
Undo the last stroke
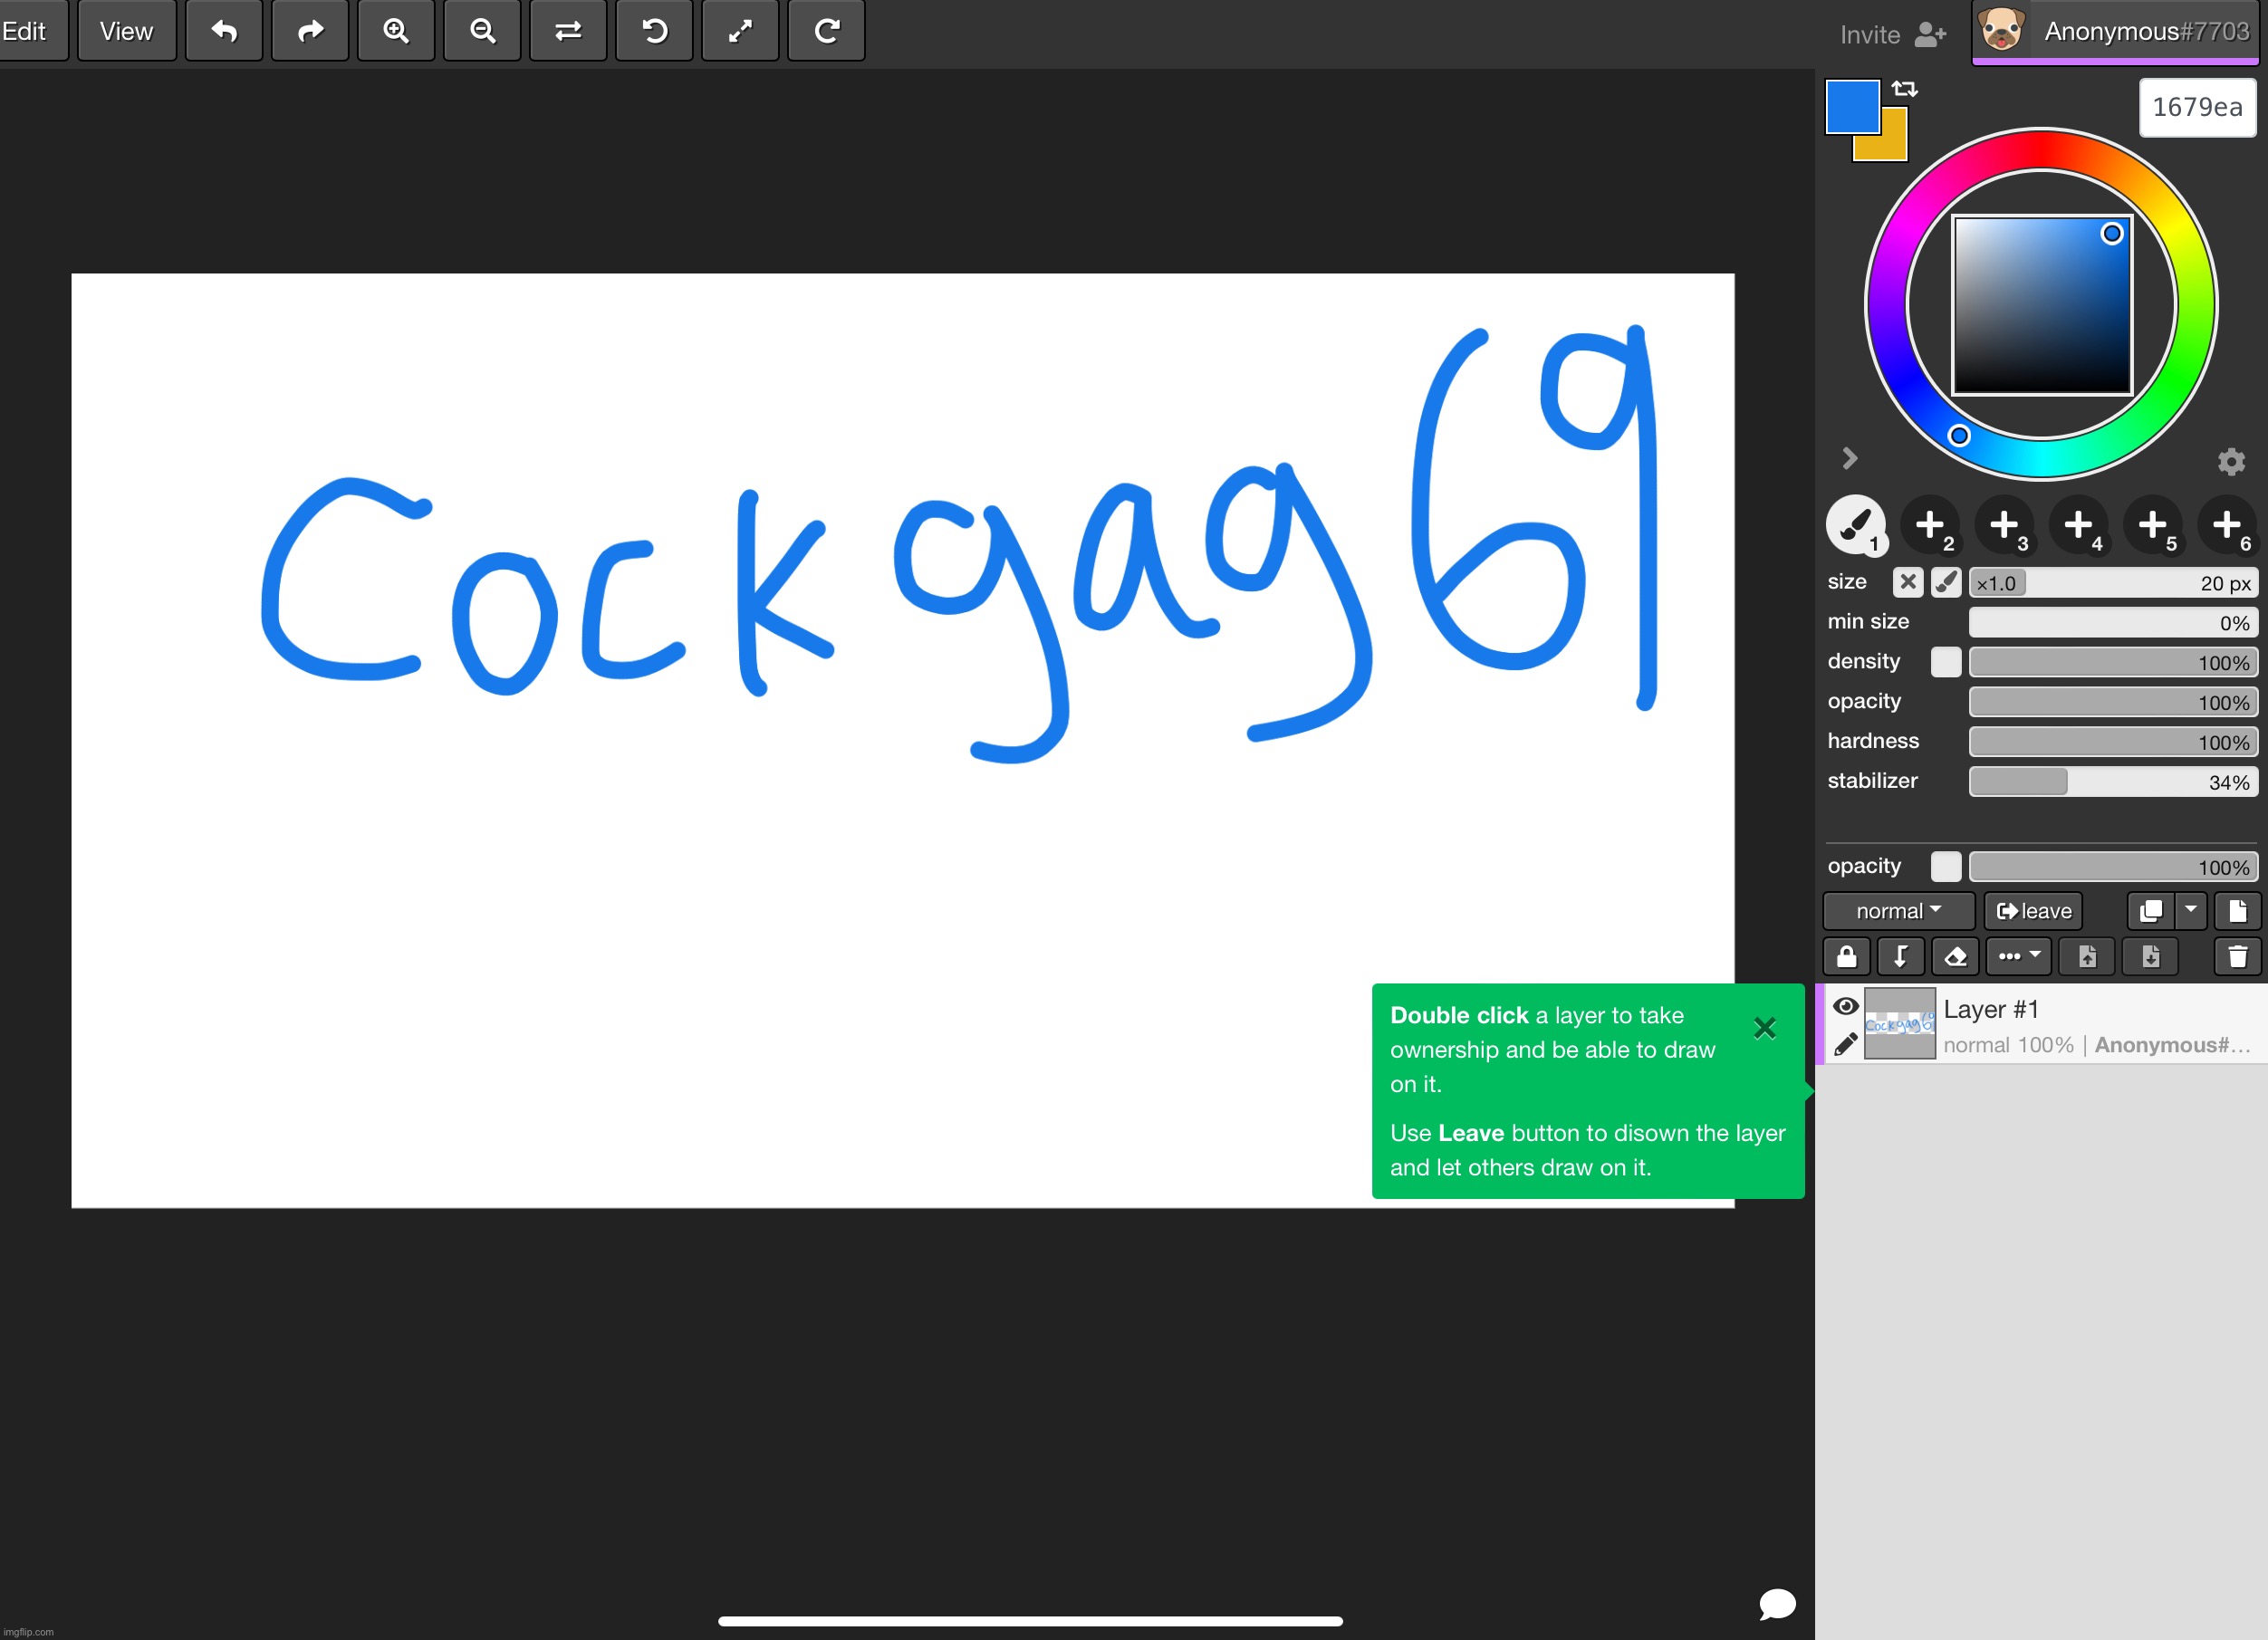pyautogui.click(x=224, y=31)
